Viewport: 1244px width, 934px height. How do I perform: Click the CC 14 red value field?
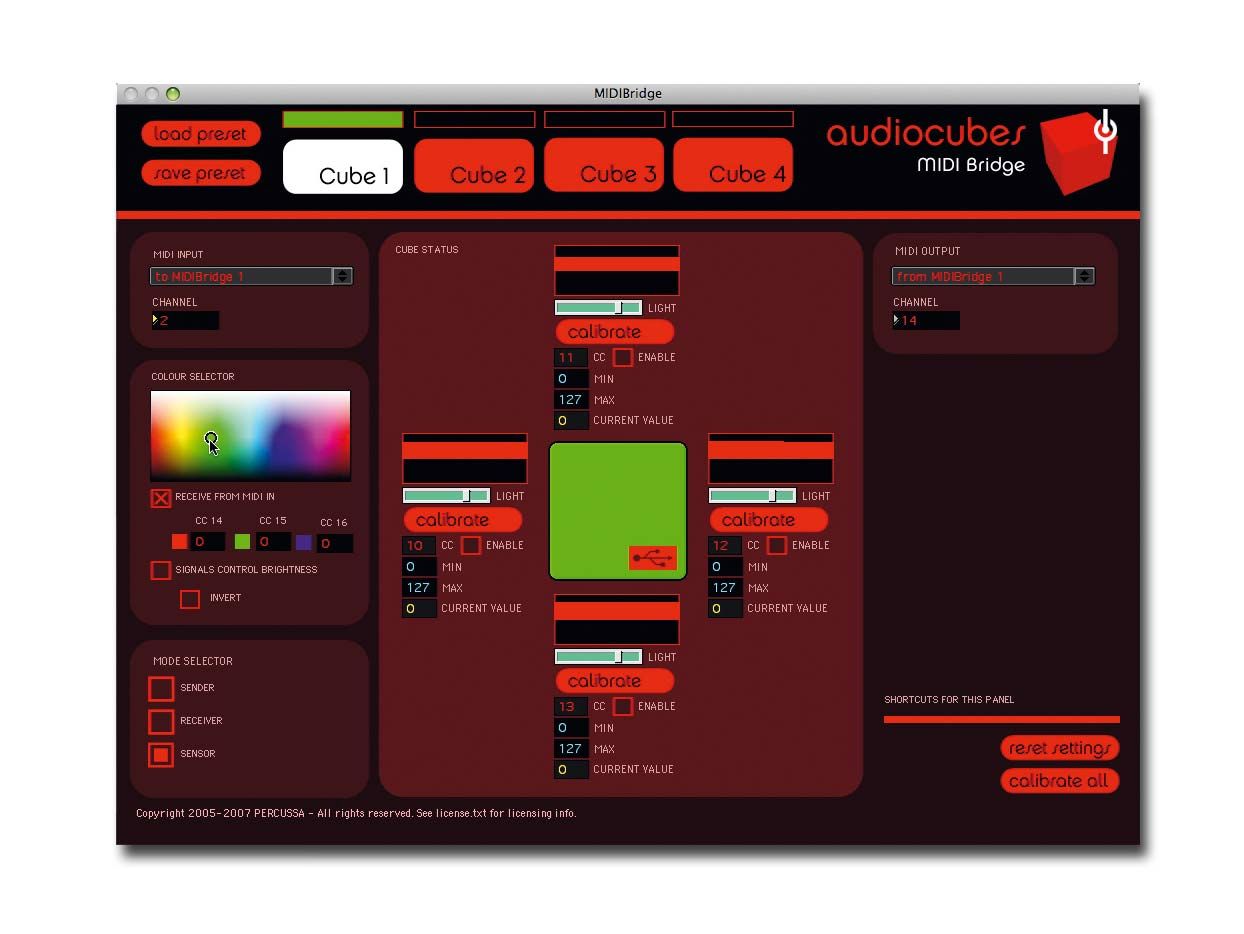pos(208,542)
